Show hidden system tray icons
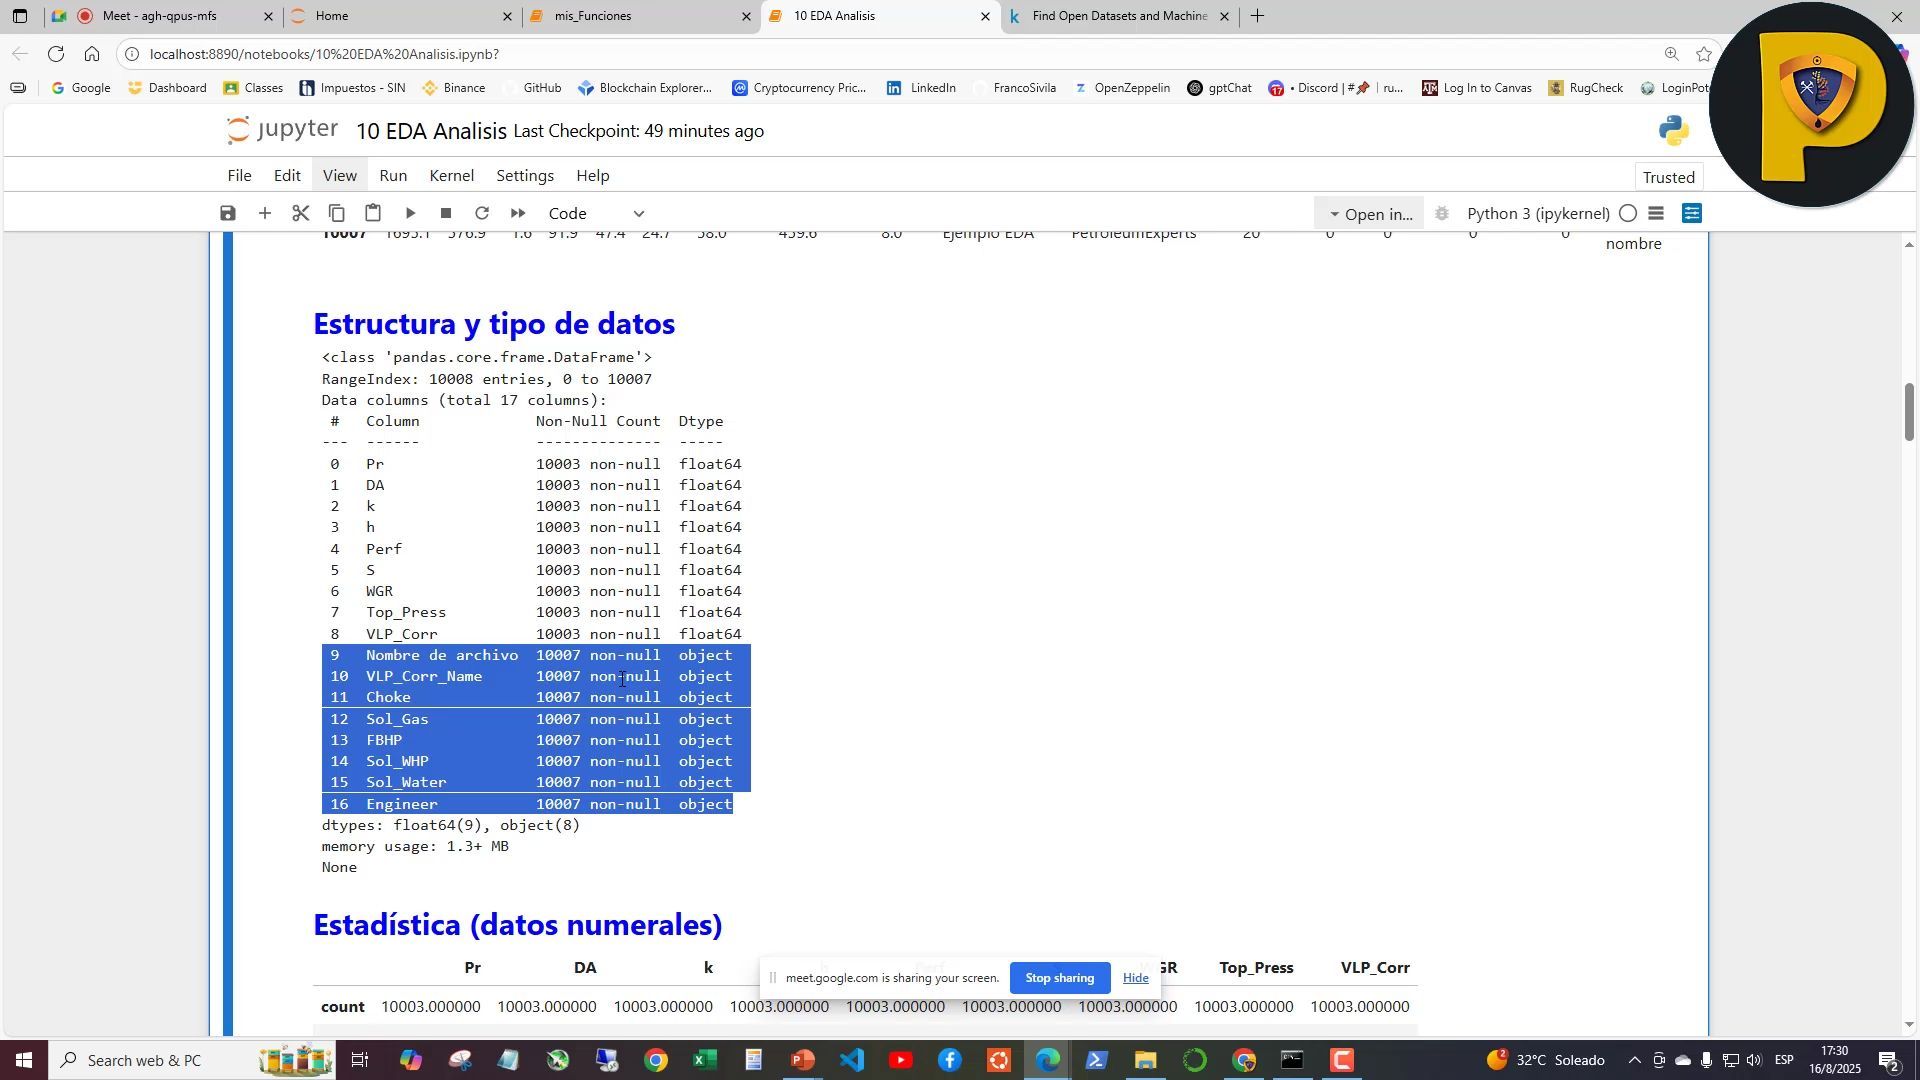Viewport: 1920px width, 1080px height. click(1634, 1061)
